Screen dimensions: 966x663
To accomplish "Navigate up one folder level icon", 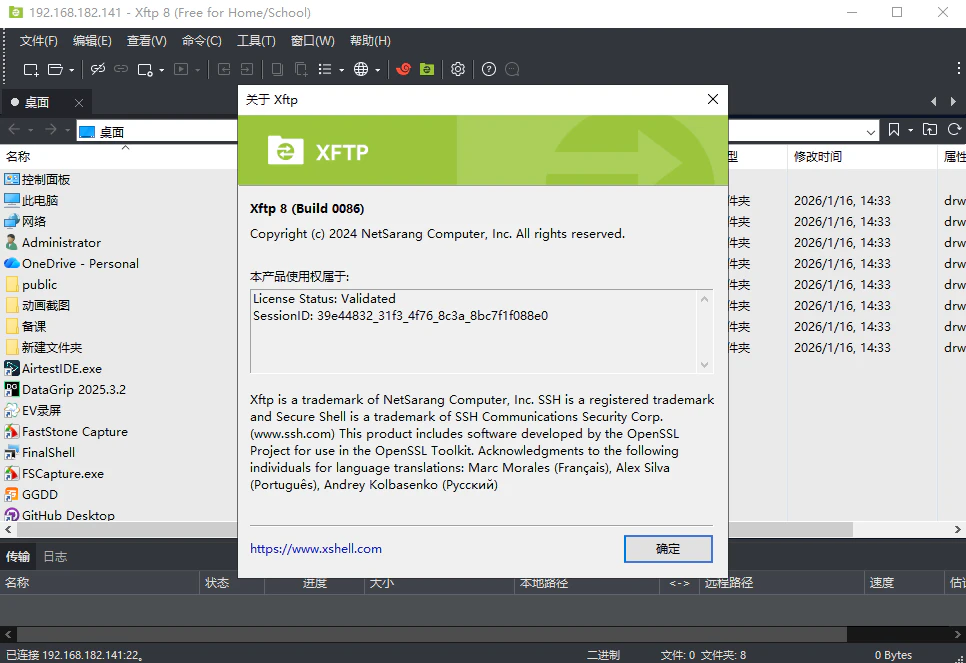I will point(930,131).
